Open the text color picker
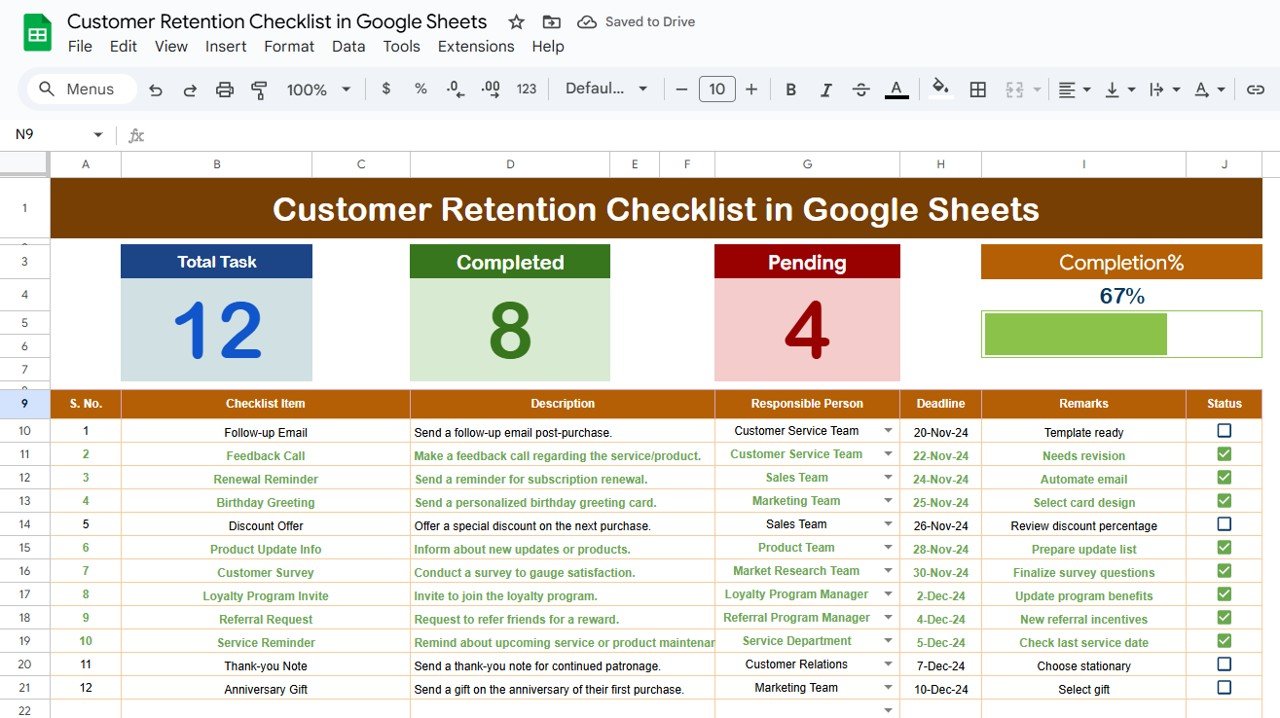This screenshot has height=718, width=1280. click(897, 89)
